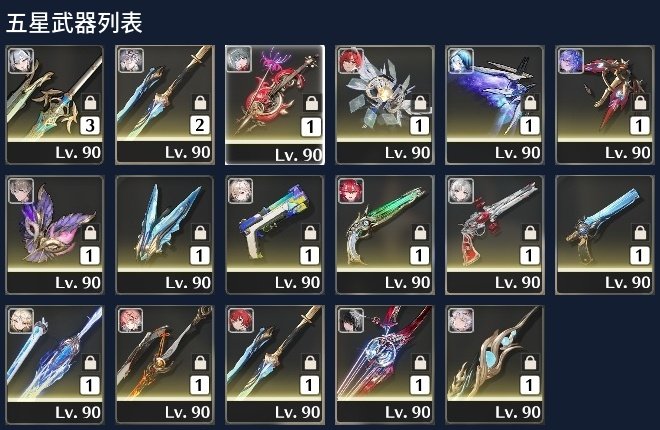The height and width of the screenshot is (430, 660).
Task: Open the crystal flower rectifier weapon card
Action: (x=385, y=105)
